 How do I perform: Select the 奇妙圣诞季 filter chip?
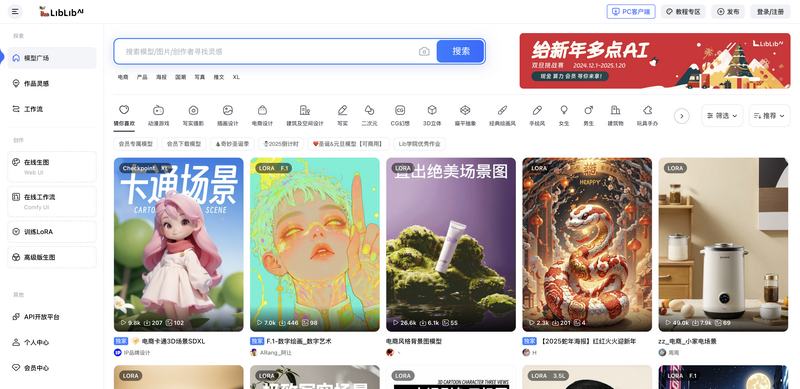click(232, 144)
